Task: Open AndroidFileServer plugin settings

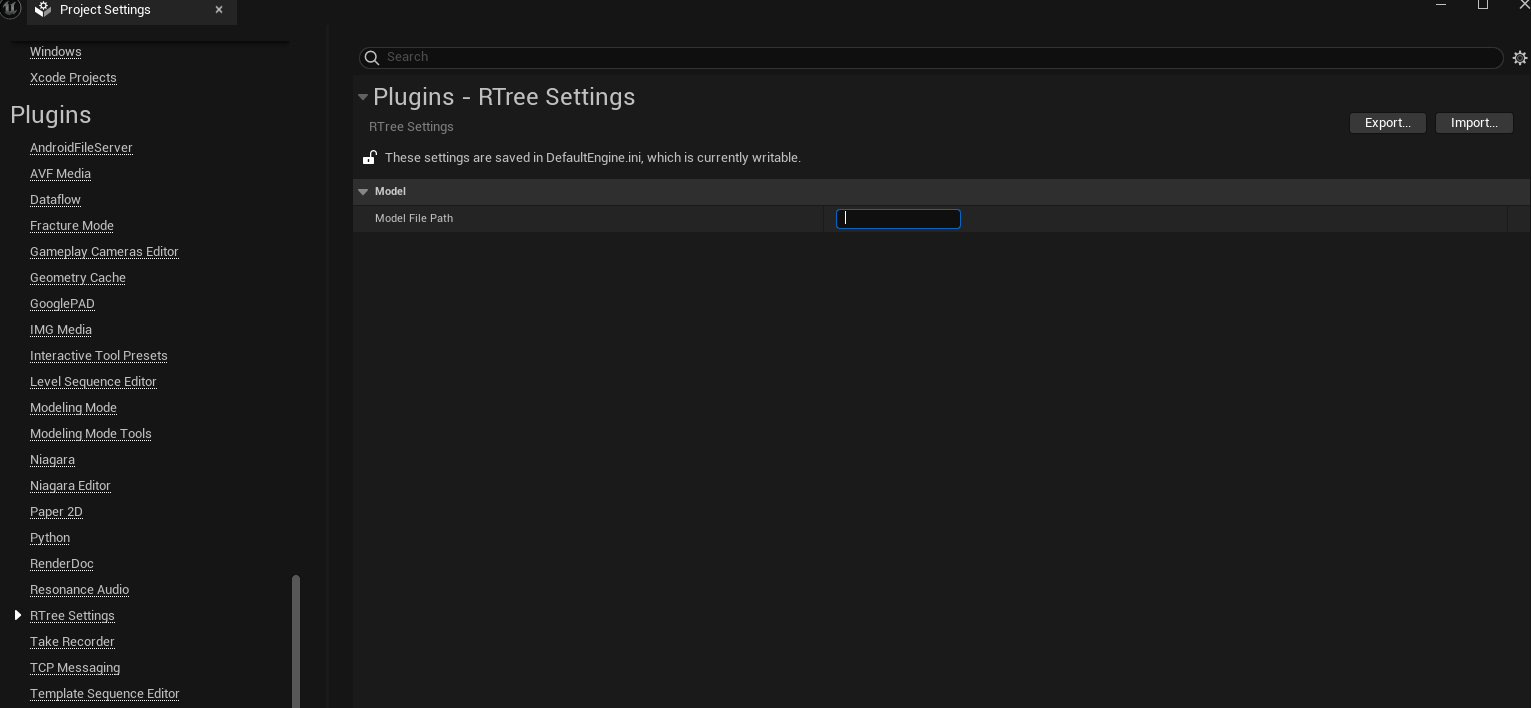Action: click(x=81, y=148)
